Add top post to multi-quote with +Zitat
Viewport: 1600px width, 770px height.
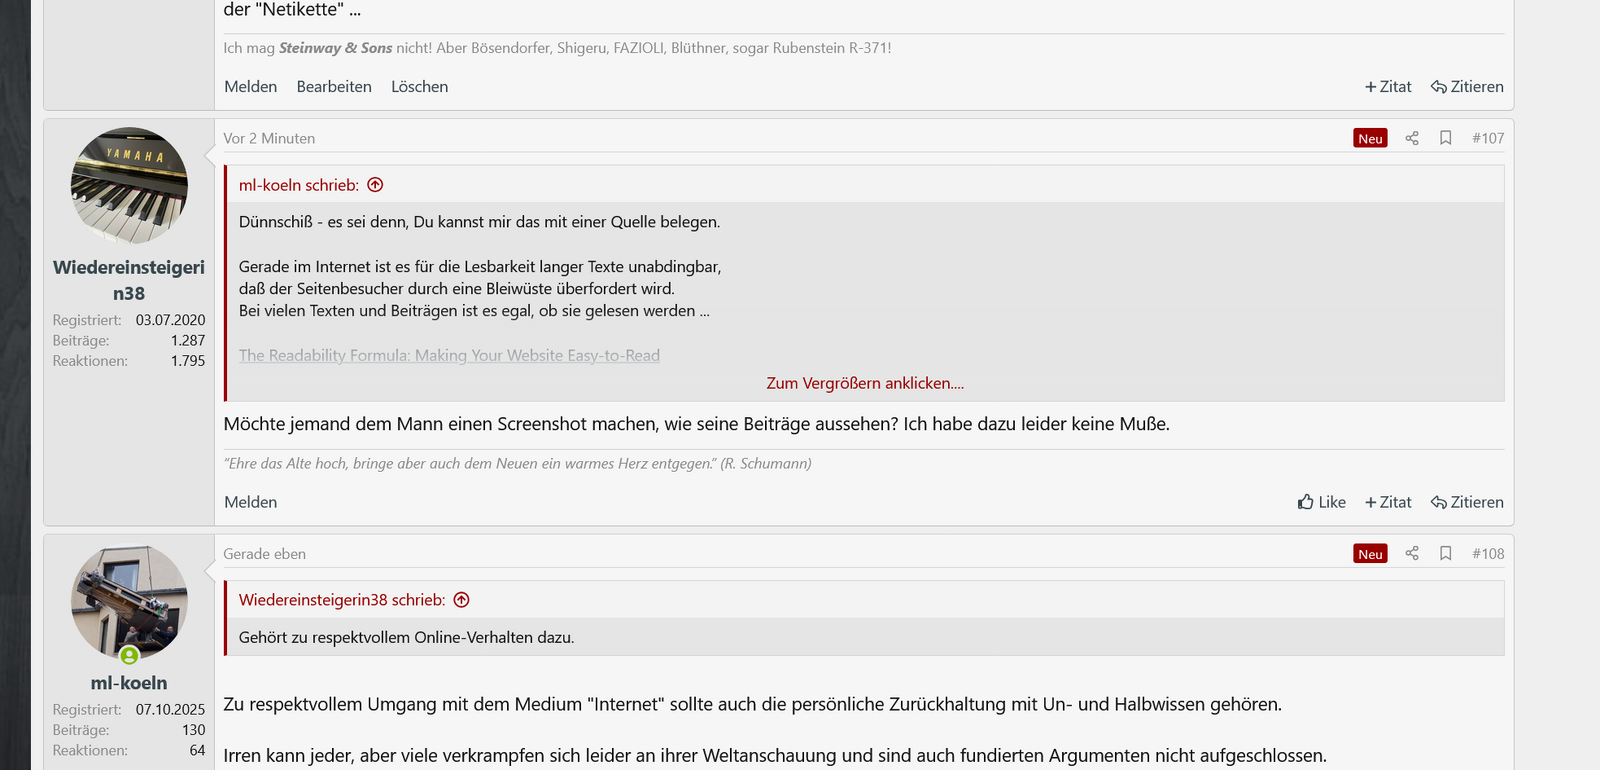click(x=1388, y=87)
